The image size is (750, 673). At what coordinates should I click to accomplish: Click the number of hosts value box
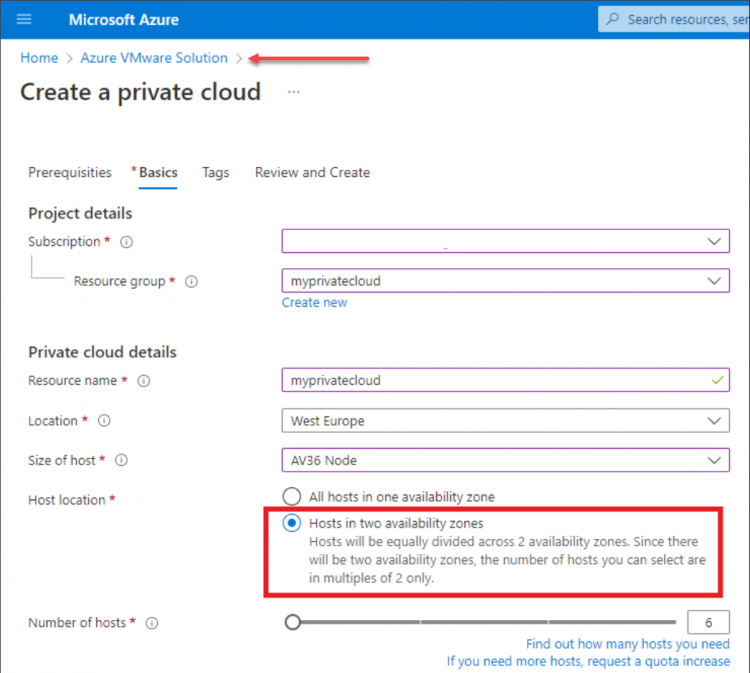pyautogui.click(x=708, y=622)
